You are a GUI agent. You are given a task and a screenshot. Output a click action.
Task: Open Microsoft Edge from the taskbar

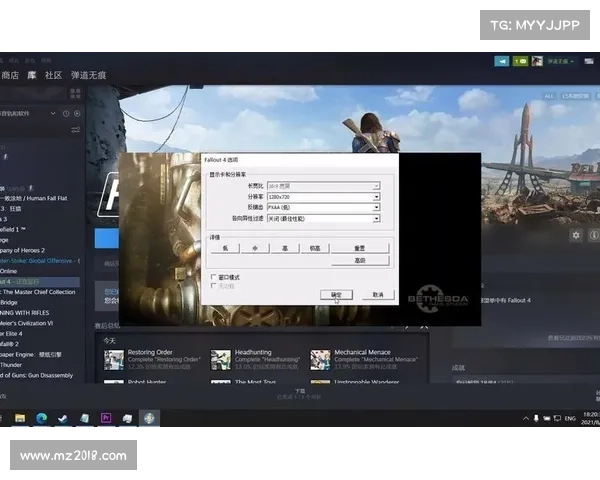pos(41,418)
